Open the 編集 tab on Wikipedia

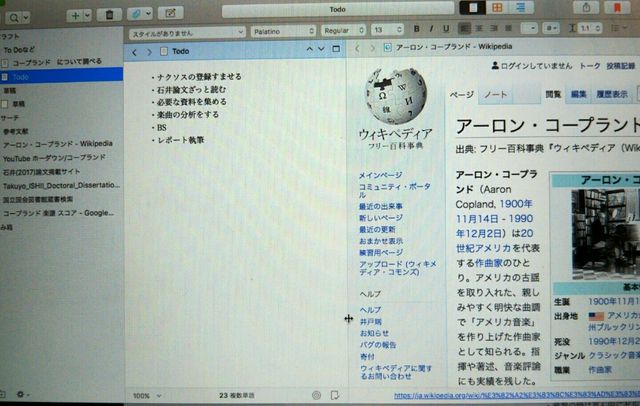tap(578, 94)
